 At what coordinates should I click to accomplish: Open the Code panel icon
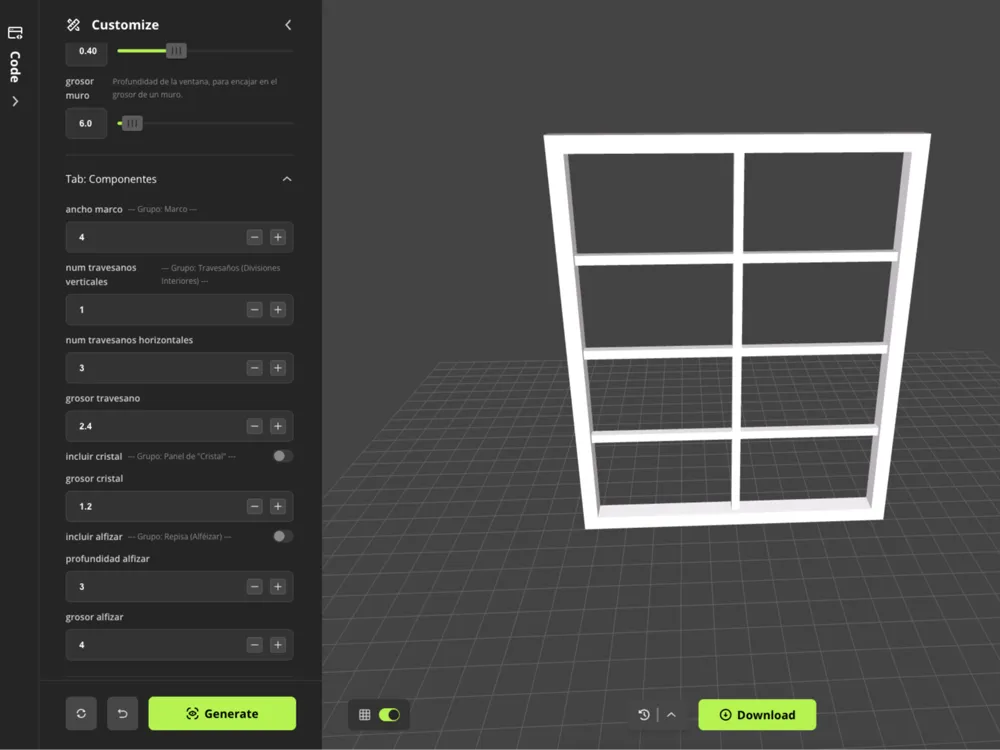coord(15,33)
